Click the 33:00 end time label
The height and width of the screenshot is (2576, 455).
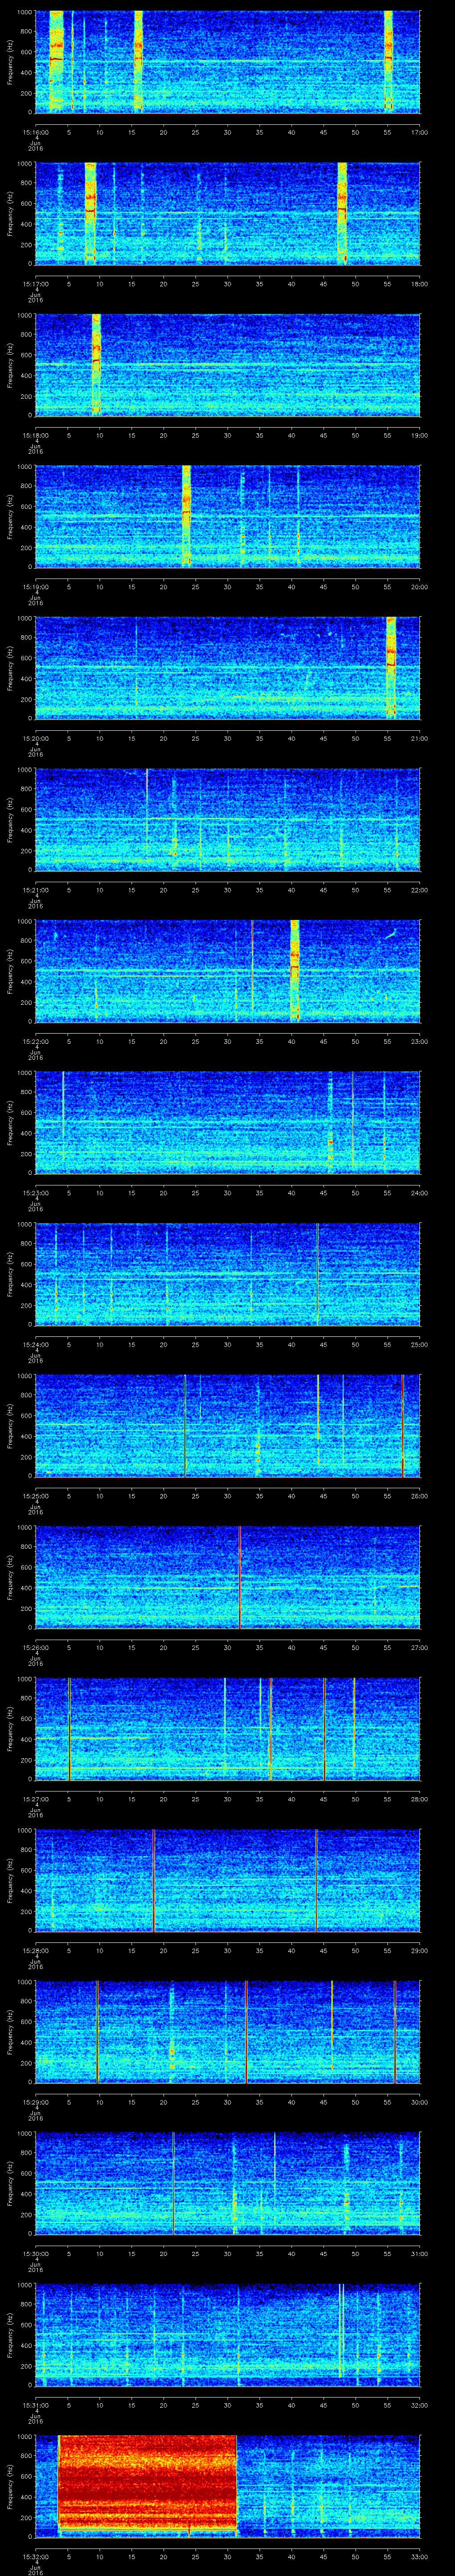click(419, 2557)
